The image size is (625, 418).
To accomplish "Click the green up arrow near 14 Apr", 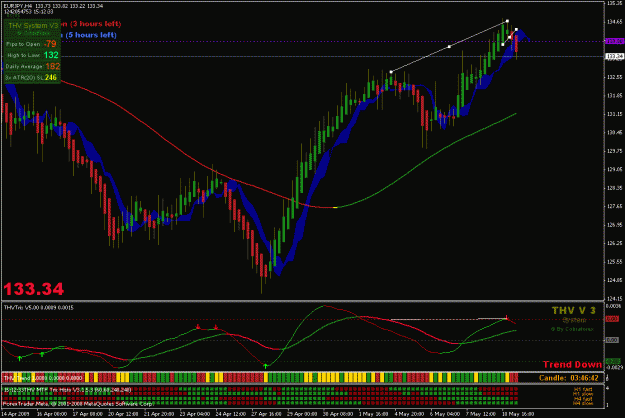I will [x=20, y=358].
